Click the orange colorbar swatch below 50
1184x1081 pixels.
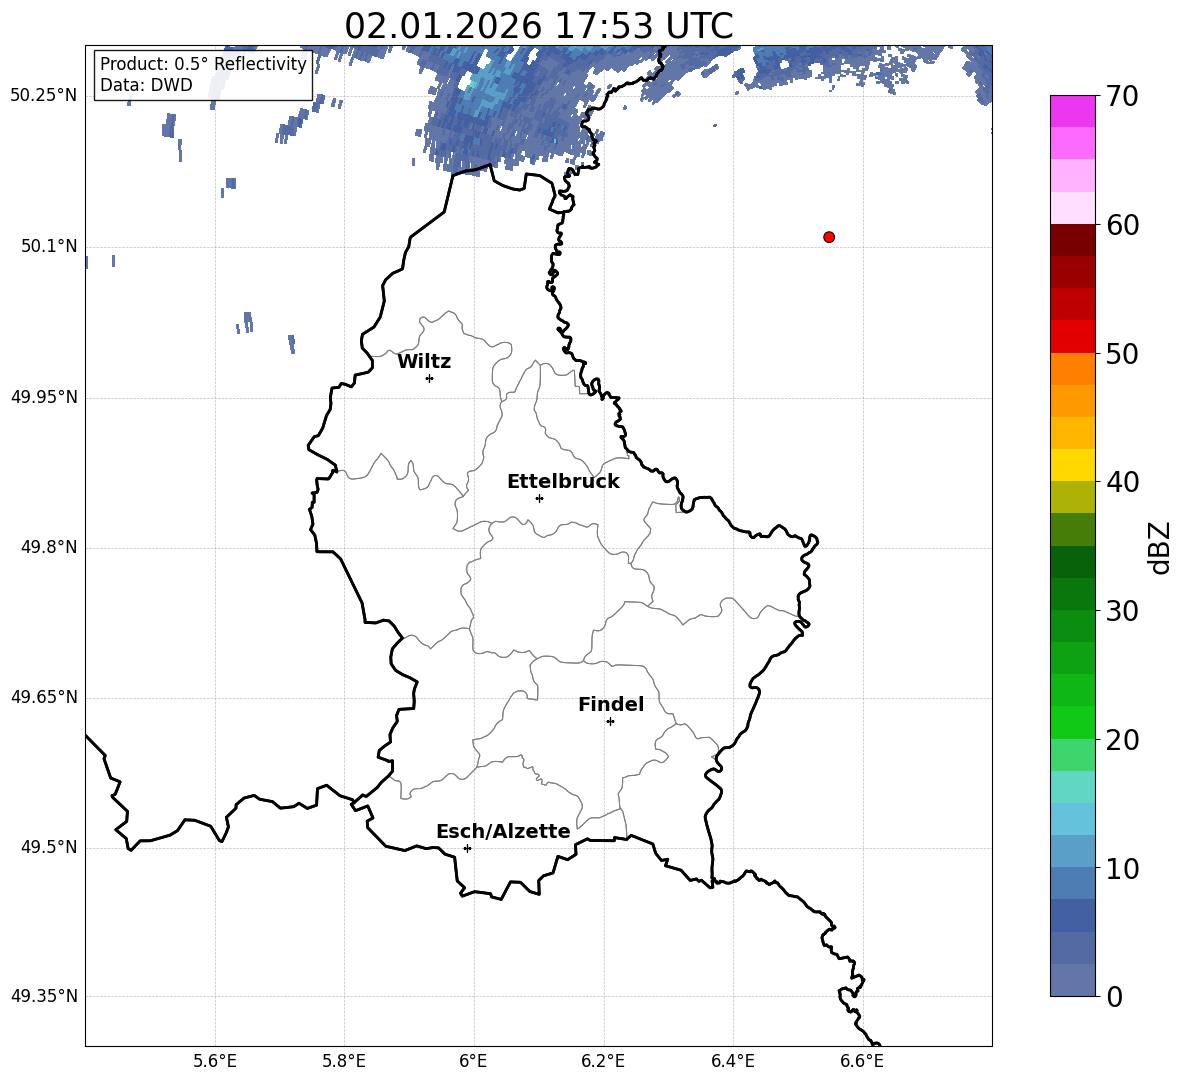[1073, 369]
